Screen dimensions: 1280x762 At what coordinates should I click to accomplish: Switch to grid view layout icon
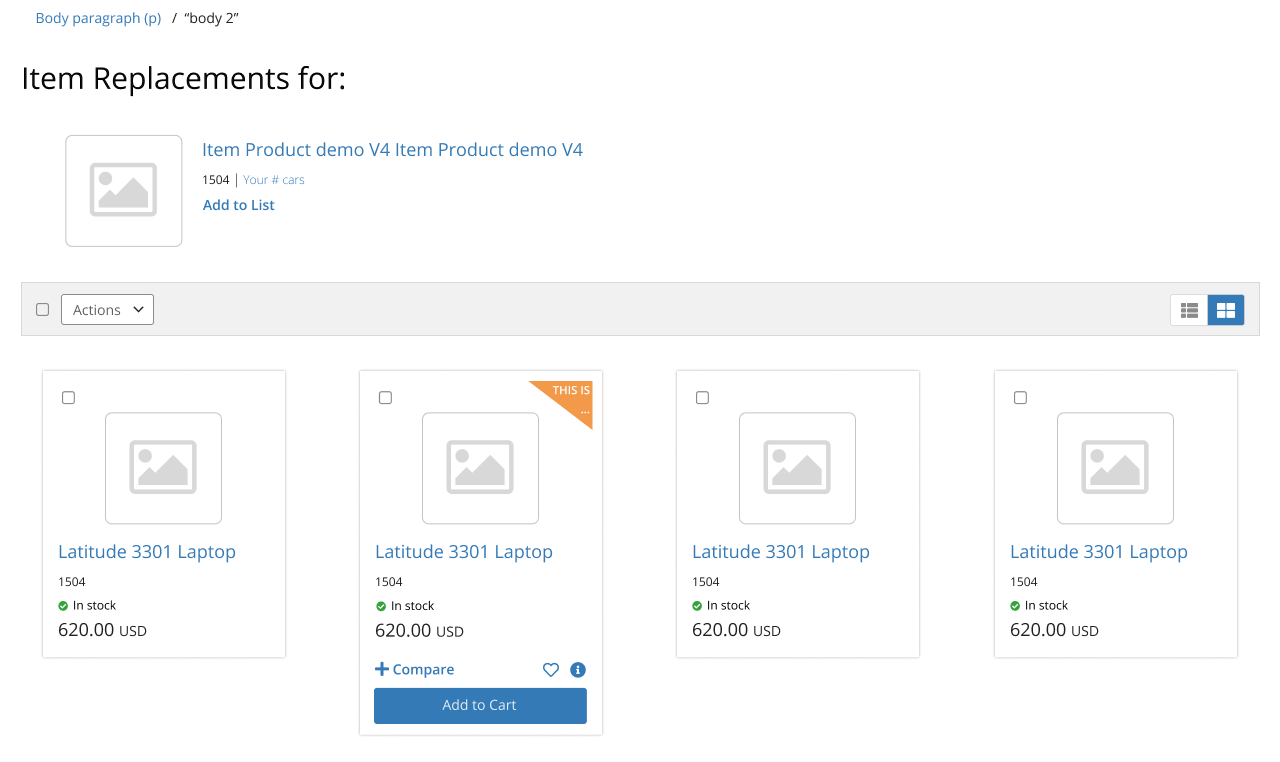tap(1226, 310)
